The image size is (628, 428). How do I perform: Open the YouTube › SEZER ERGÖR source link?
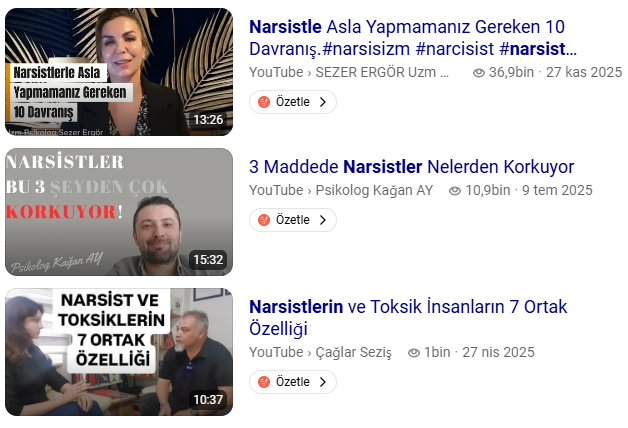(x=349, y=72)
